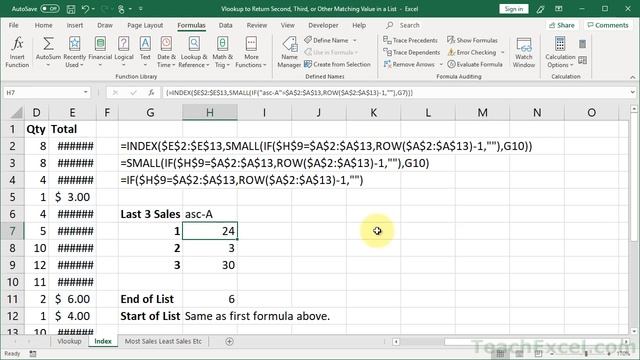This screenshot has height=360, width=640.
Task: Click Calculate Sheet icon
Action: click(x=582, y=60)
